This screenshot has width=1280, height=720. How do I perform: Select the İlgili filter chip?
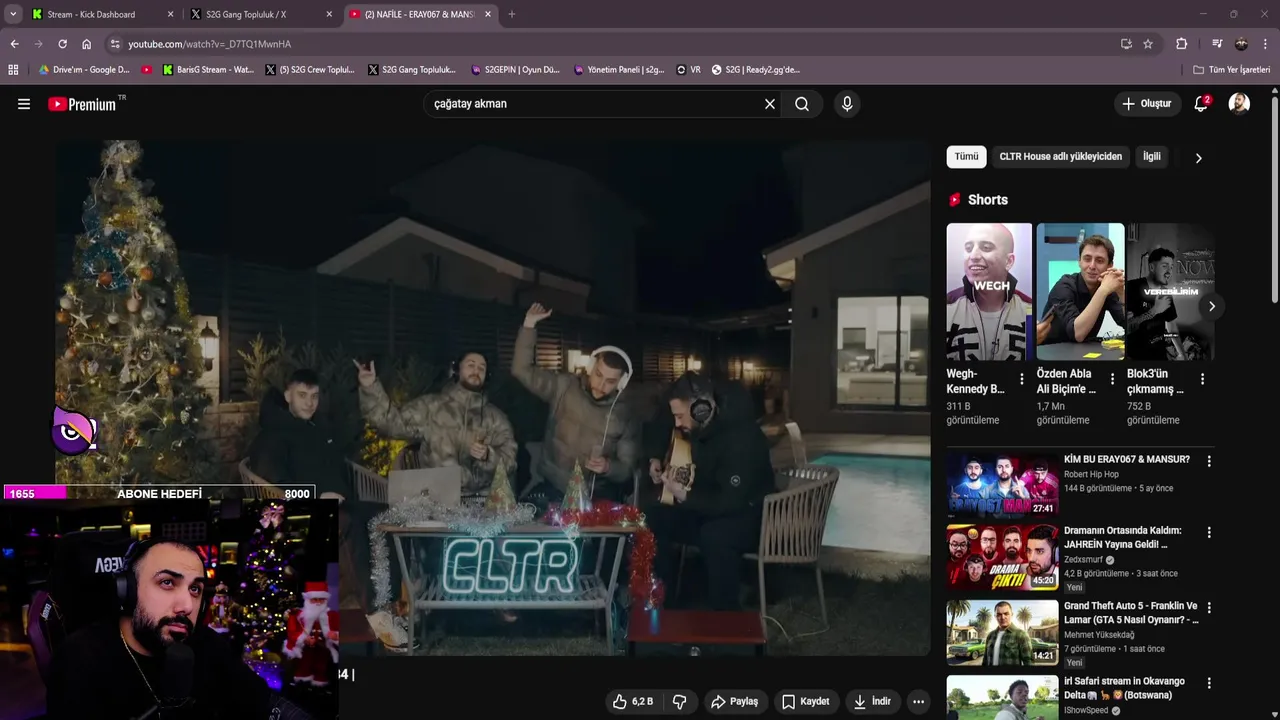[x=1152, y=157]
